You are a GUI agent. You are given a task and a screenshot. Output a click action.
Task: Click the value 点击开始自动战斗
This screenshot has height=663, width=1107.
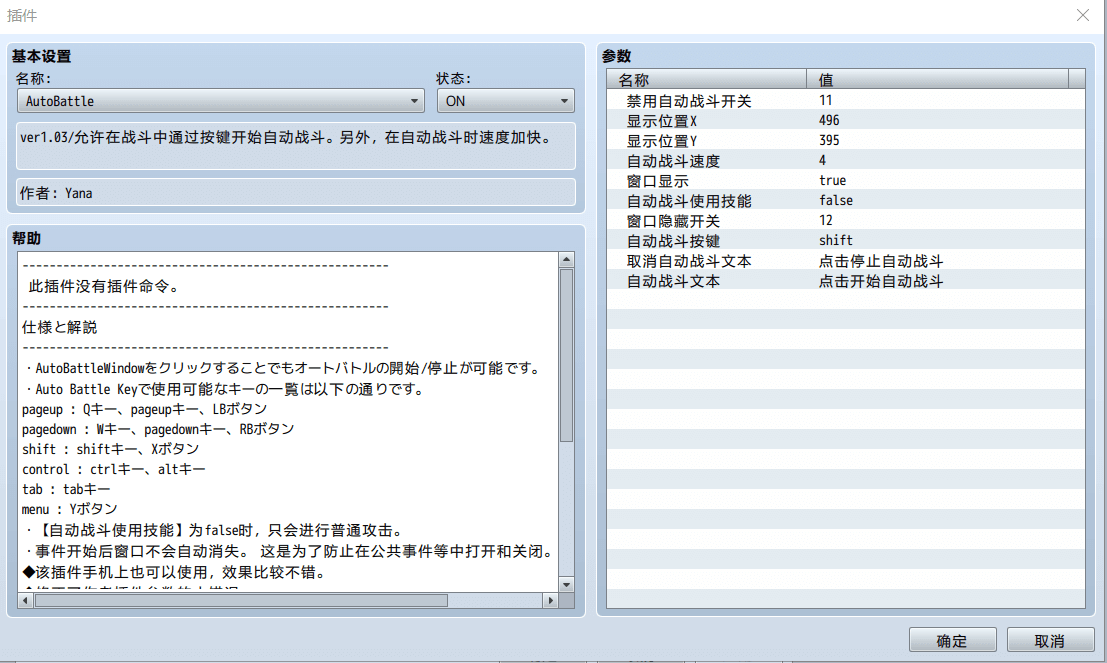[880, 281]
